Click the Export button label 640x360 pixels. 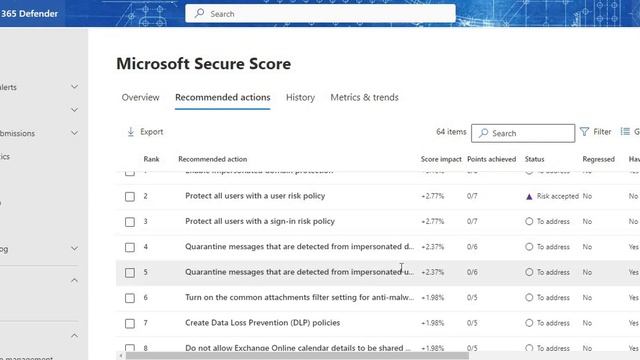click(x=151, y=132)
